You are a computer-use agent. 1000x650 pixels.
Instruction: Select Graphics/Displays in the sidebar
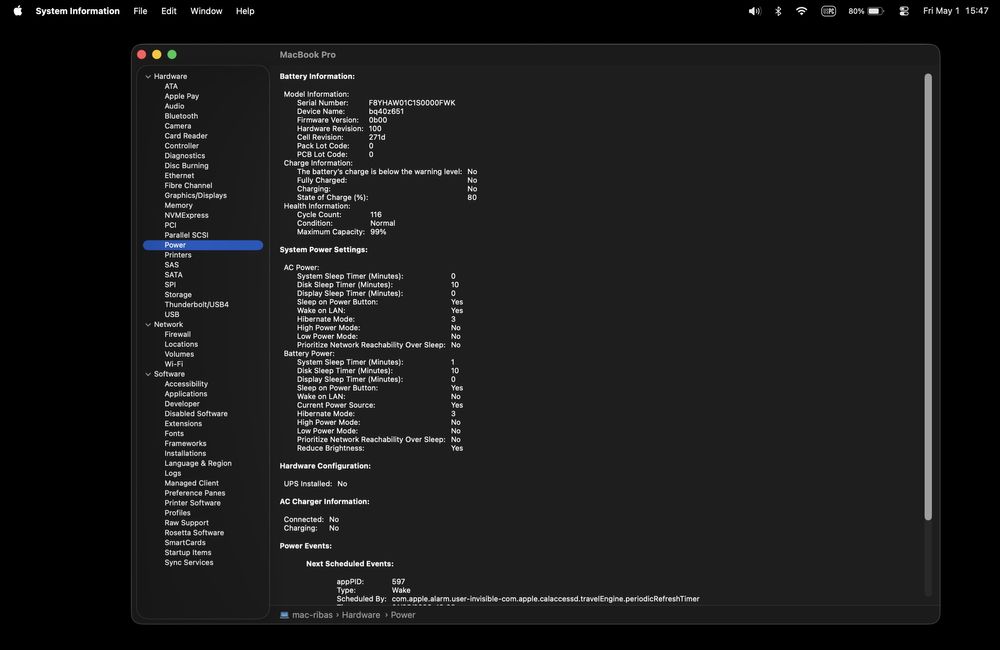(x=196, y=195)
